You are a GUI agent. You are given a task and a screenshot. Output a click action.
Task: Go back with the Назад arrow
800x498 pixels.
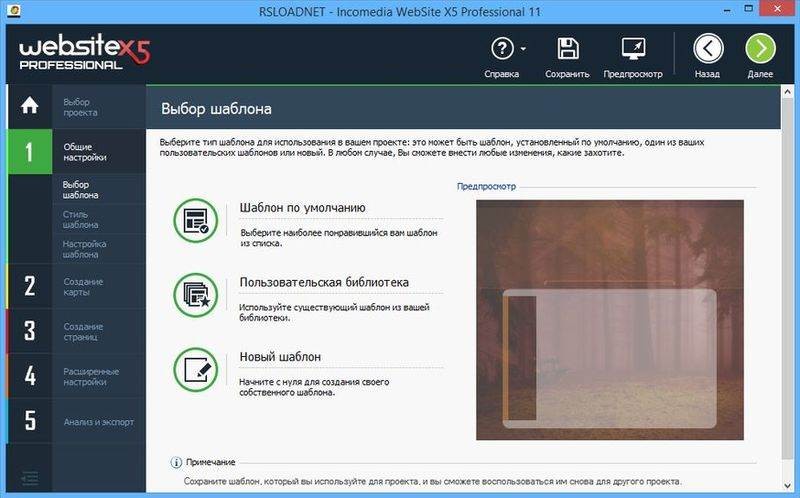click(708, 49)
